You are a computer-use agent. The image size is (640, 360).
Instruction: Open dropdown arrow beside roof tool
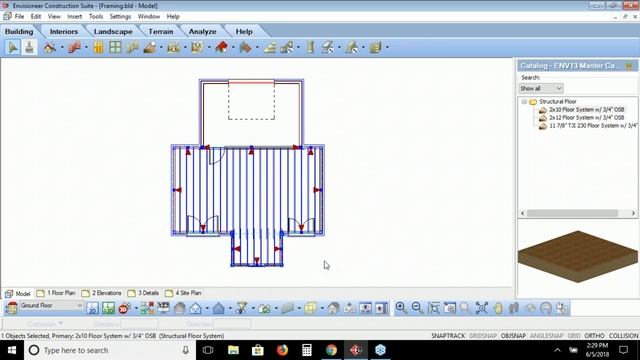click(233, 48)
